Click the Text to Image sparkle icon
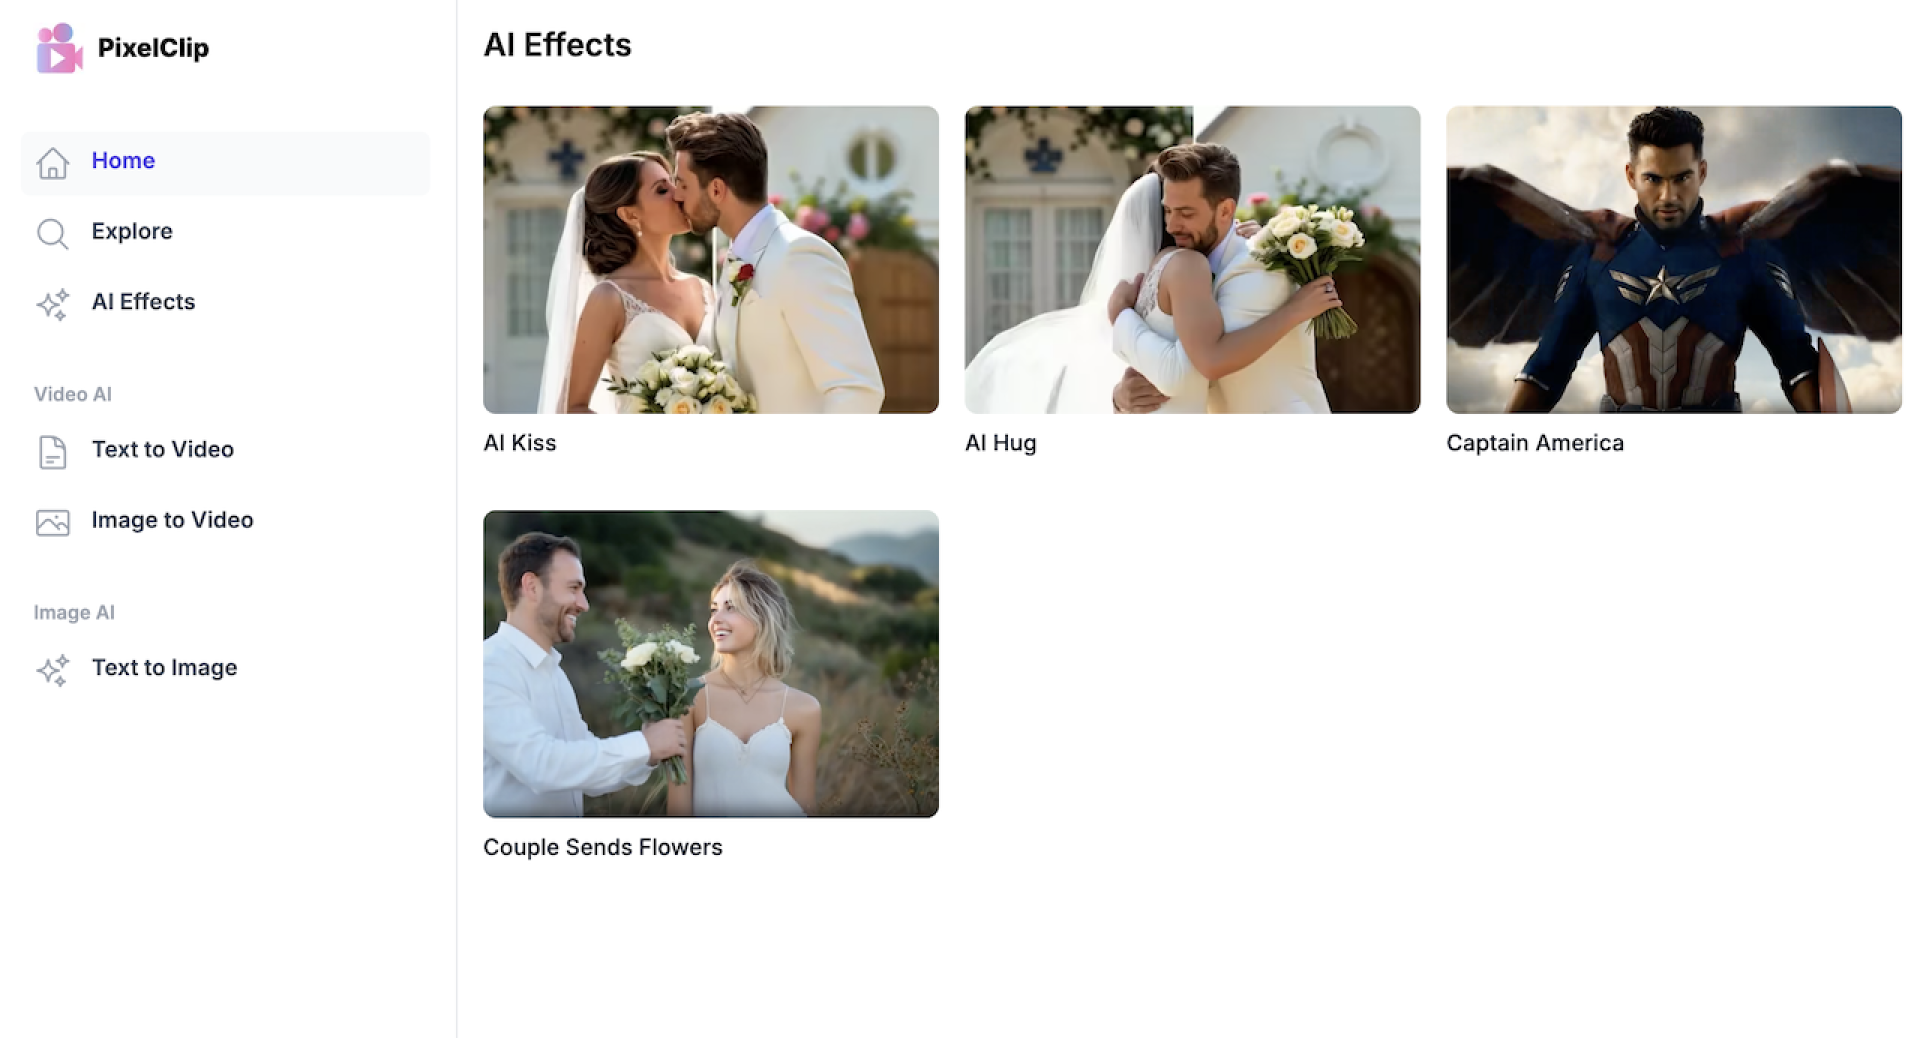Viewport: 1920px width, 1038px height. 53,670
